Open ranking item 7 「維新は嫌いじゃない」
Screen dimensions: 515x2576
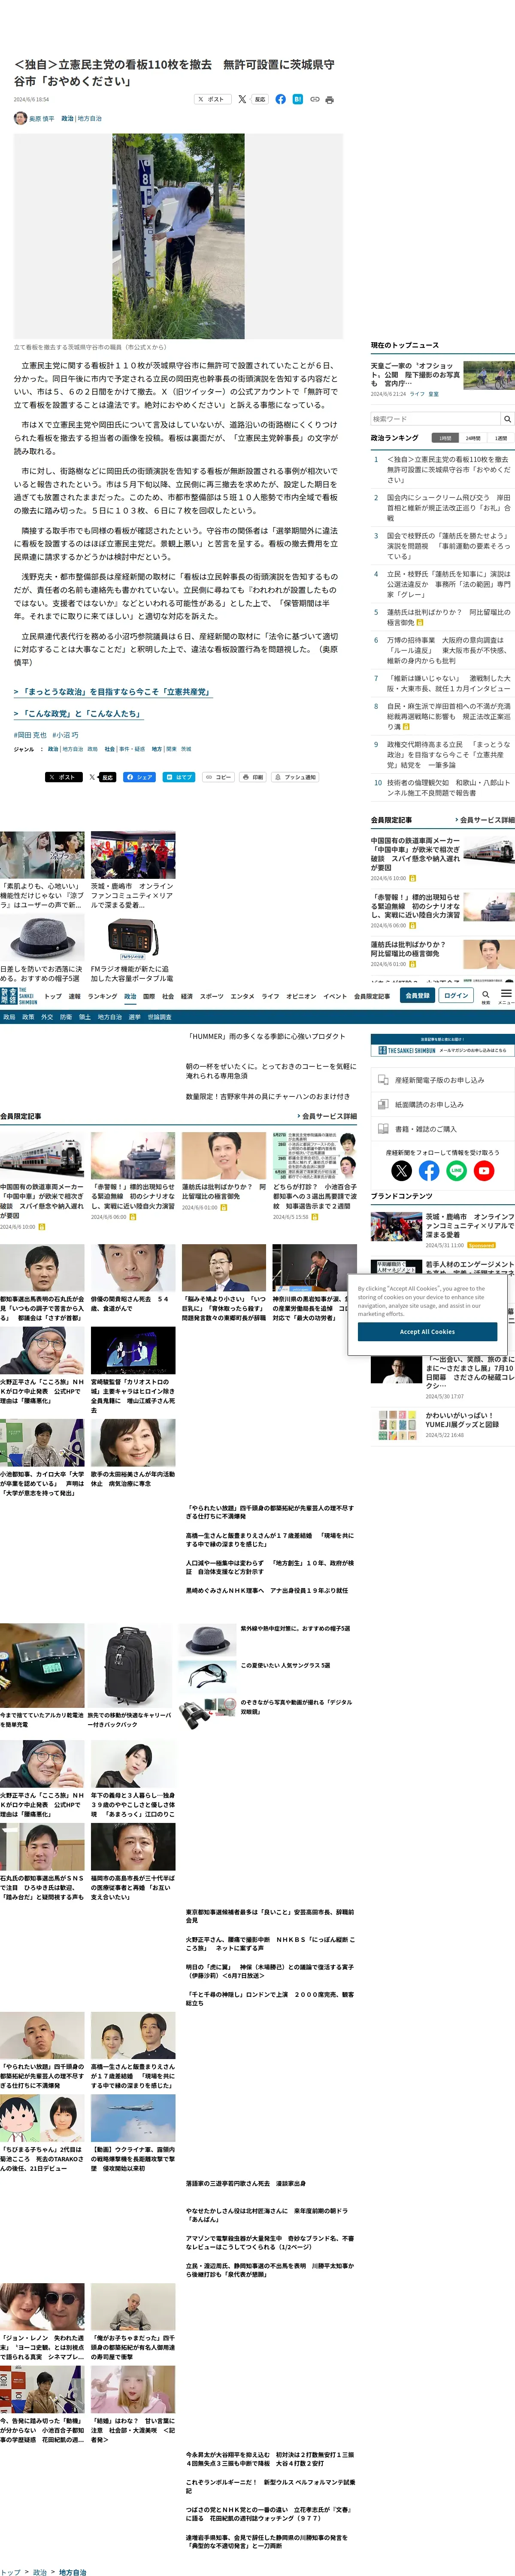click(448, 683)
